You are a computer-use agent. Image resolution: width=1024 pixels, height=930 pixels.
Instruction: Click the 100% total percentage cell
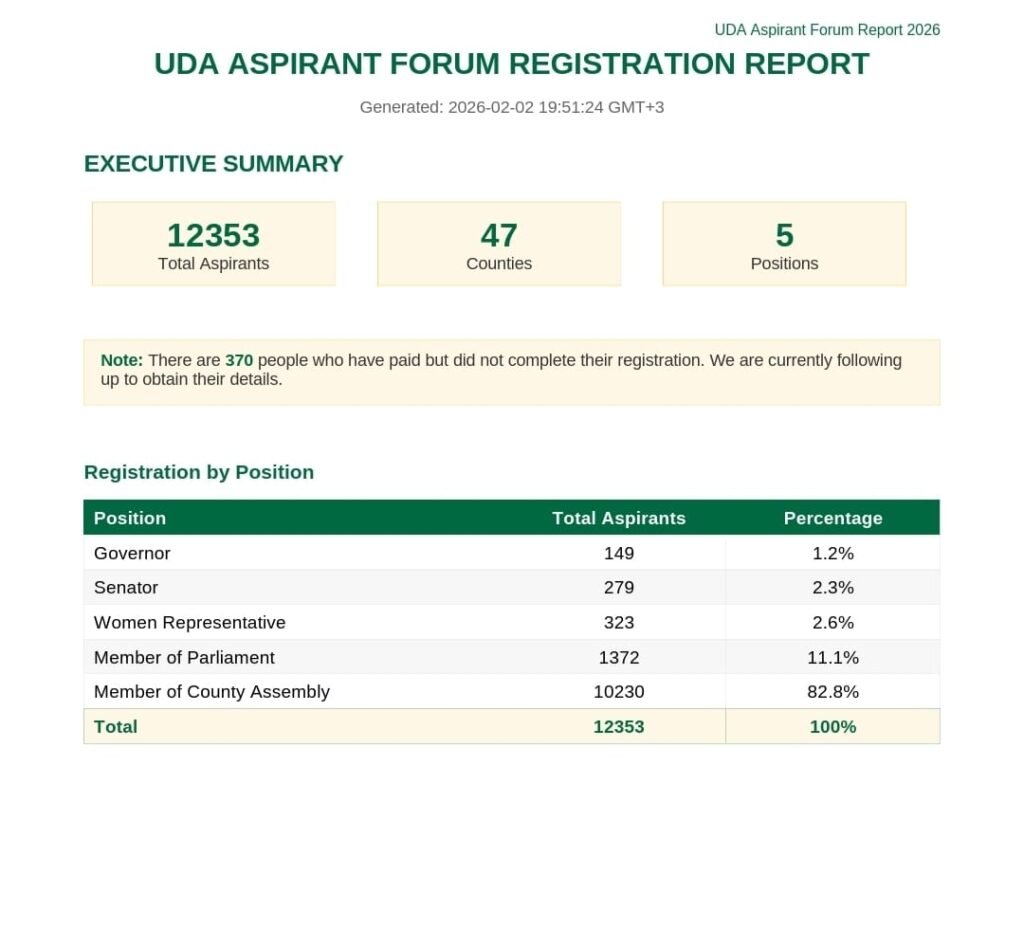click(x=832, y=727)
